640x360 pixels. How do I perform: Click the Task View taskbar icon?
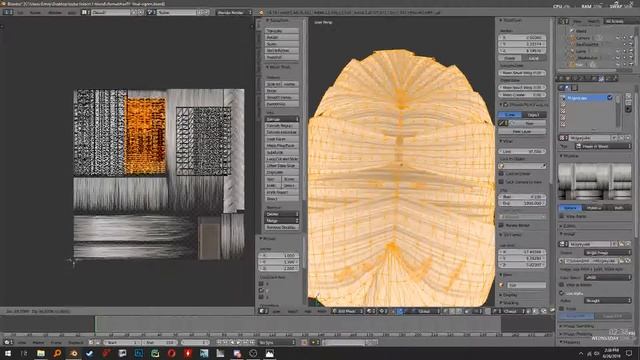pyautogui.click(x=24, y=353)
